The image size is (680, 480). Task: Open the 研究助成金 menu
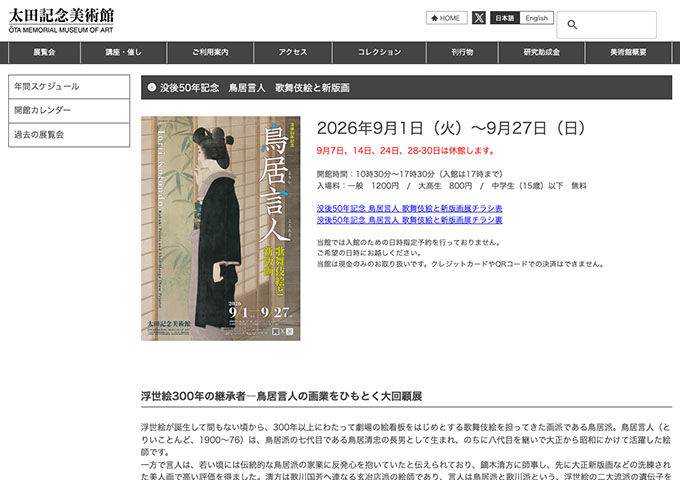542,52
